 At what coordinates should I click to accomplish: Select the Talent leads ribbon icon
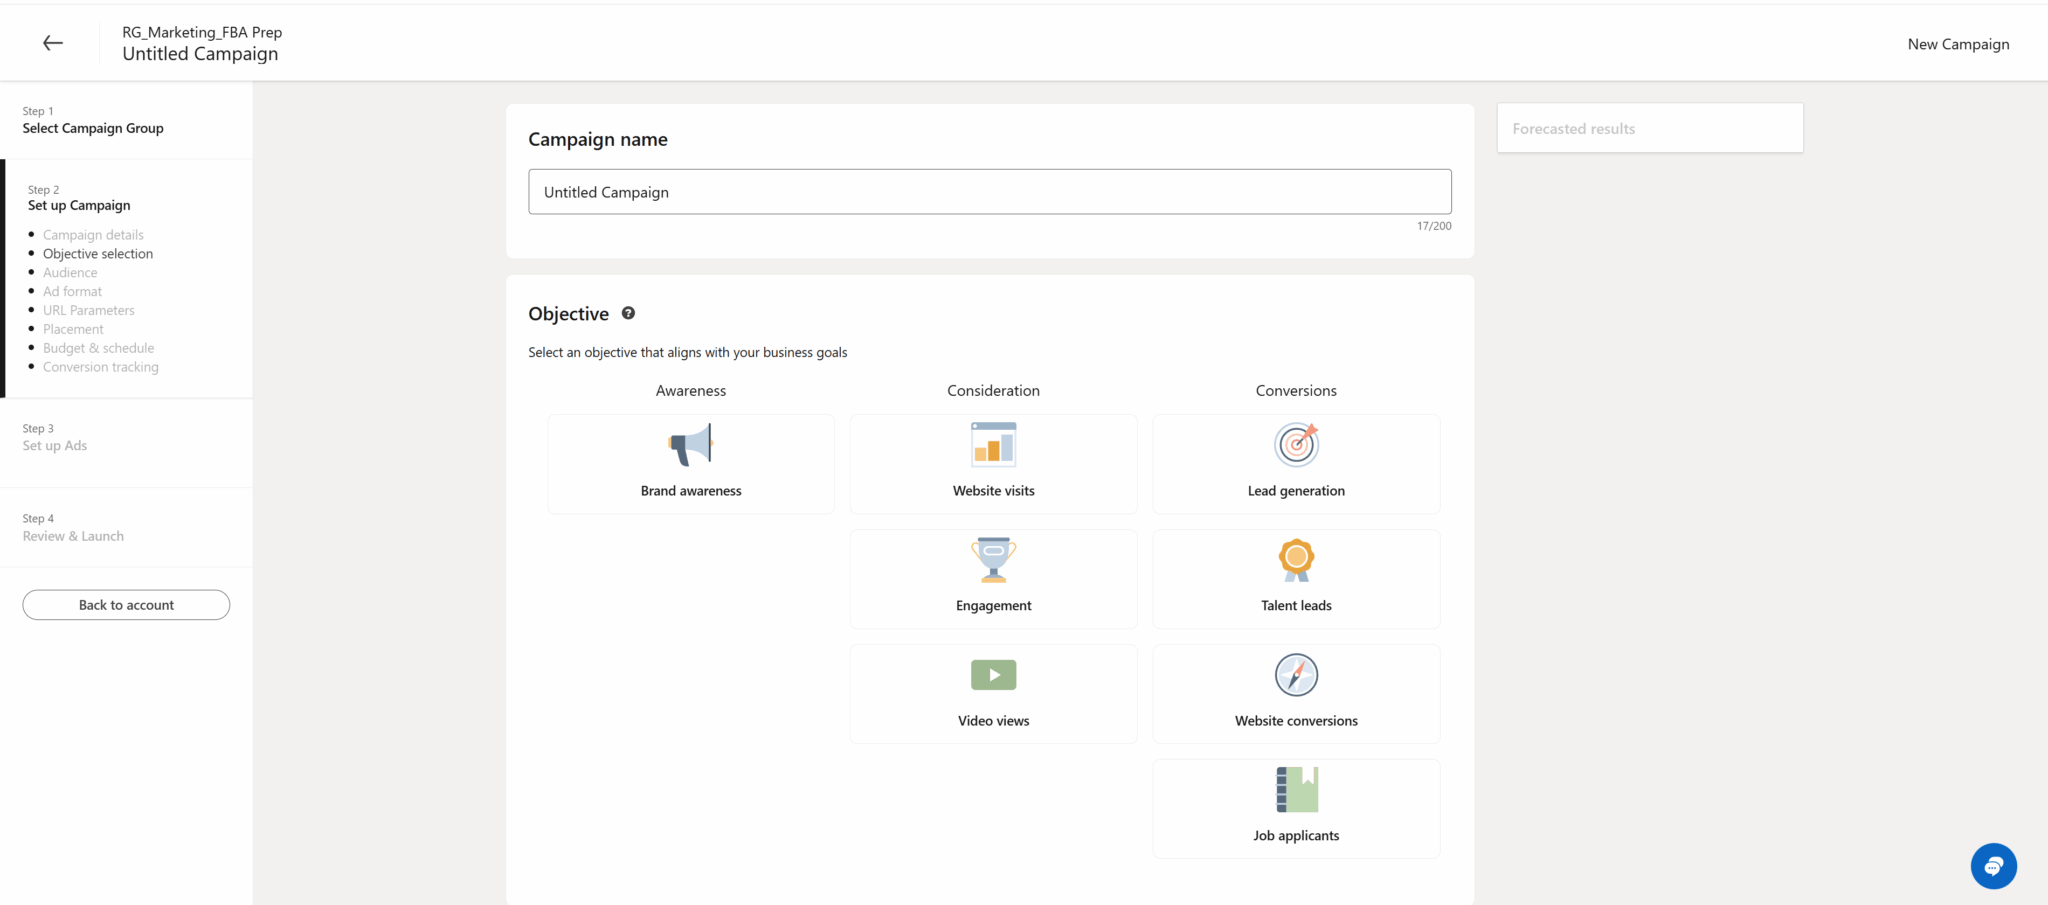coord(1297,559)
